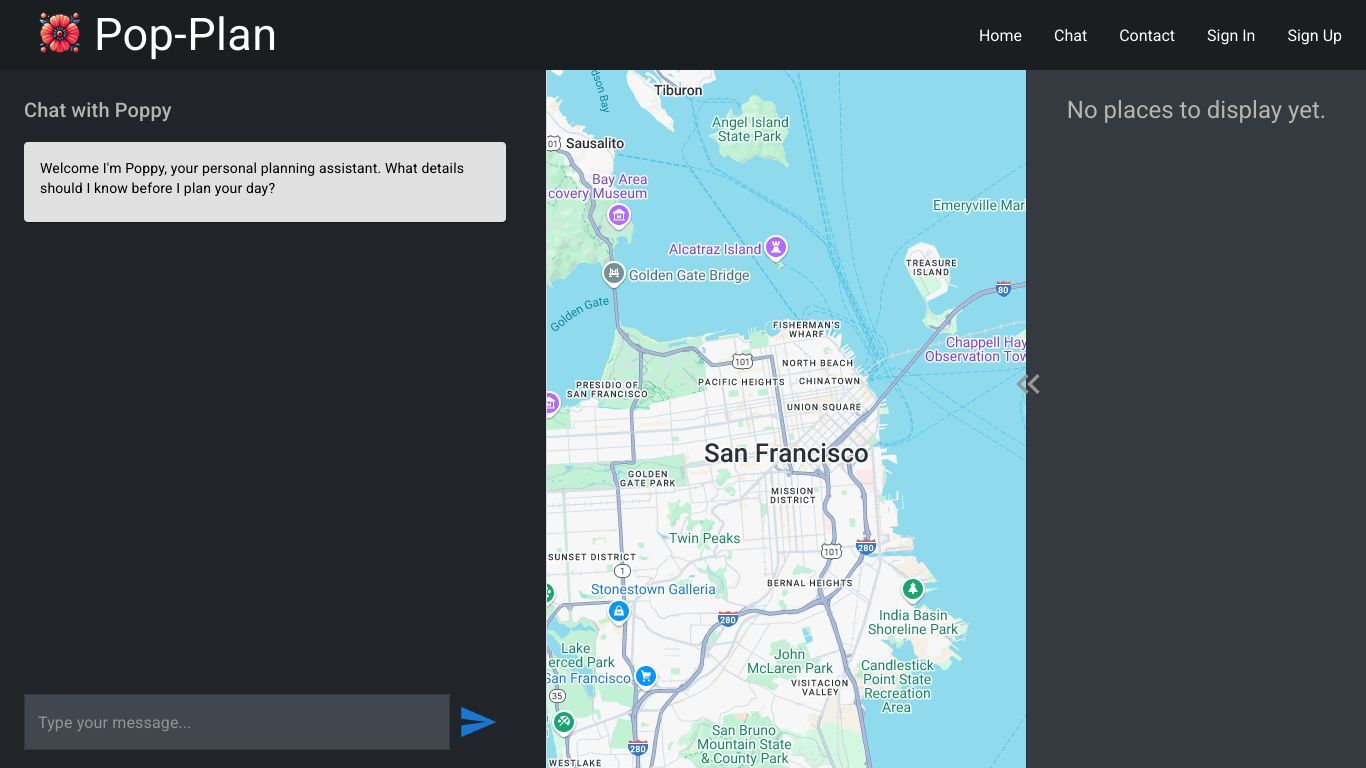Click the Pop-Plan poppy flower logo
This screenshot has width=1366, height=768.
pos(60,33)
